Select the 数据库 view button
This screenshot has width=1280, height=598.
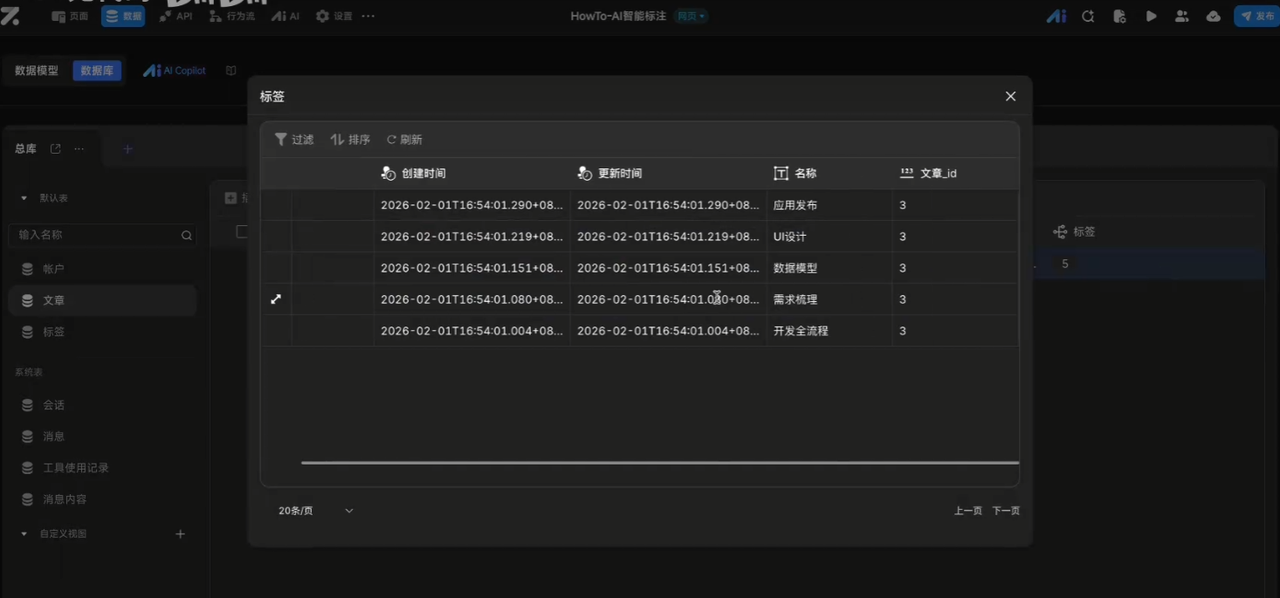pyautogui.click(x=97, y=71)
